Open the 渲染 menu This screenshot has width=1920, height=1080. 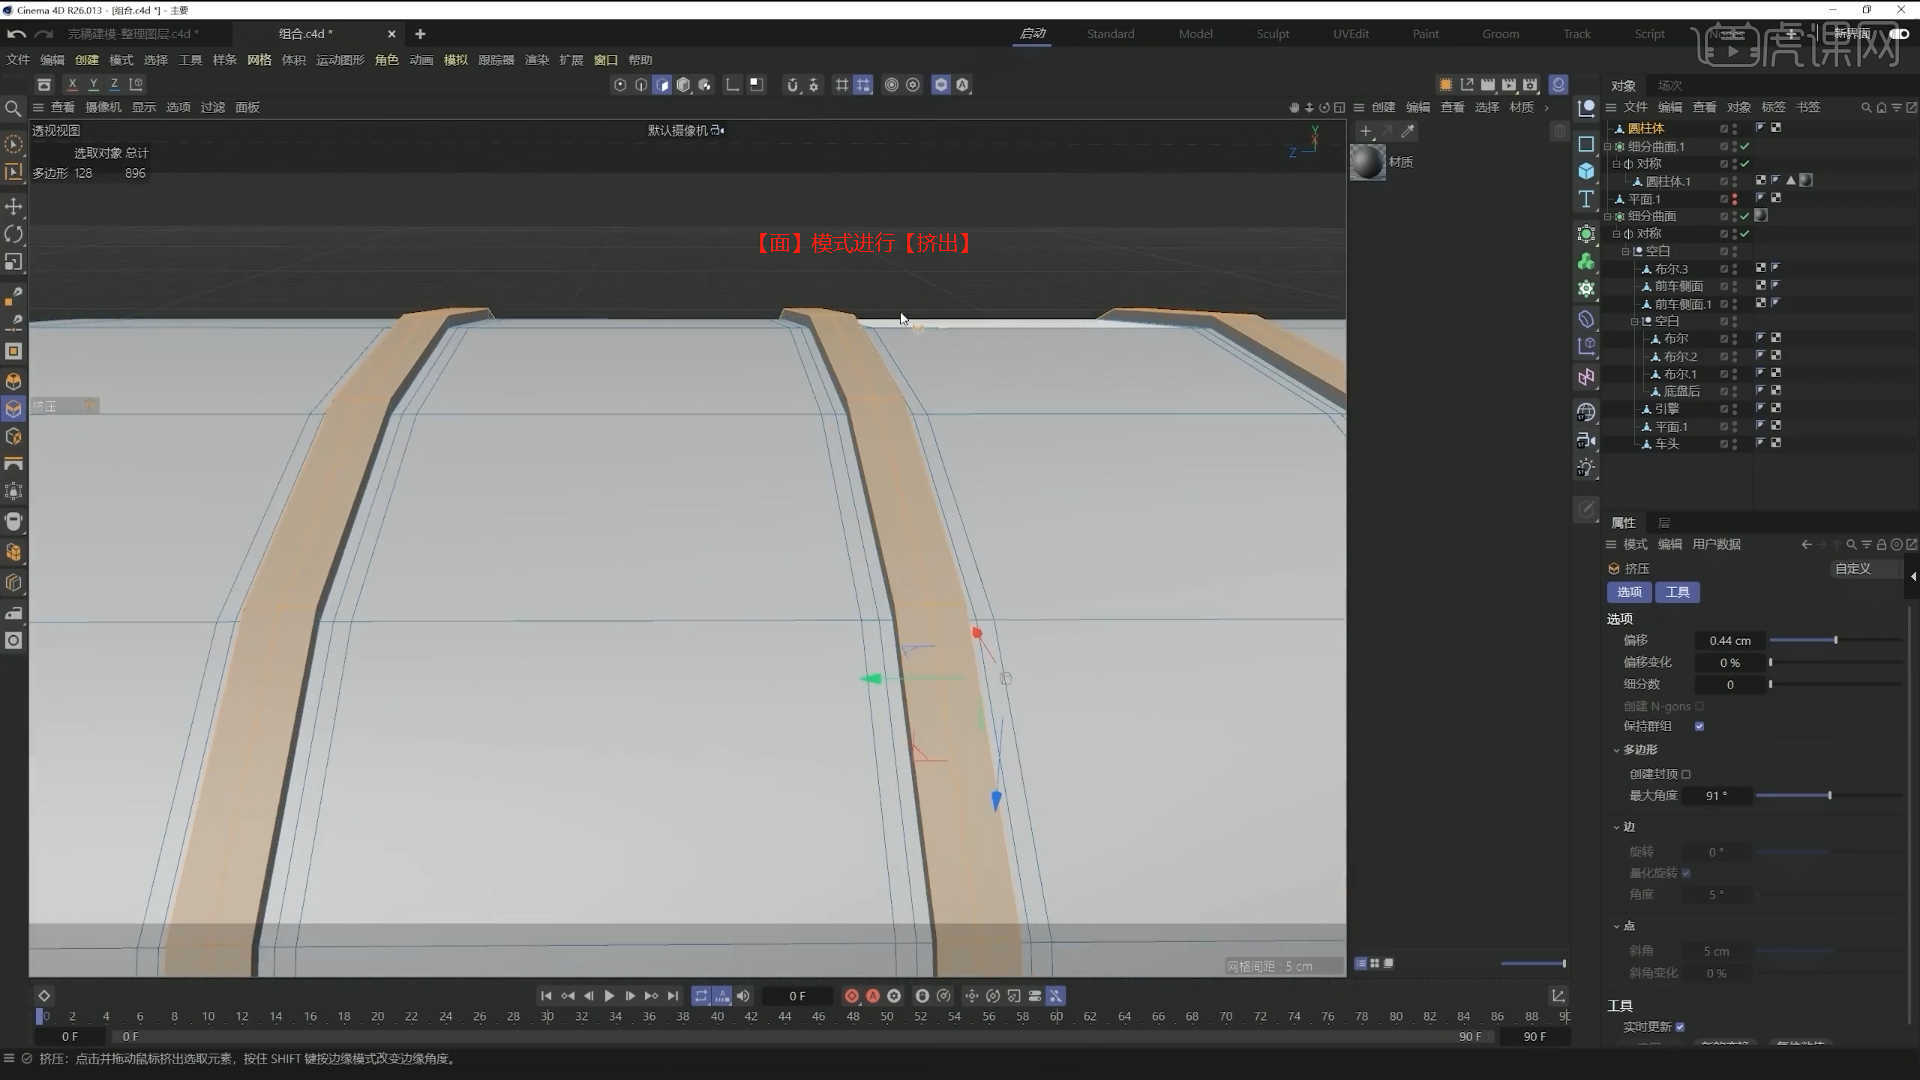point(537,60)
